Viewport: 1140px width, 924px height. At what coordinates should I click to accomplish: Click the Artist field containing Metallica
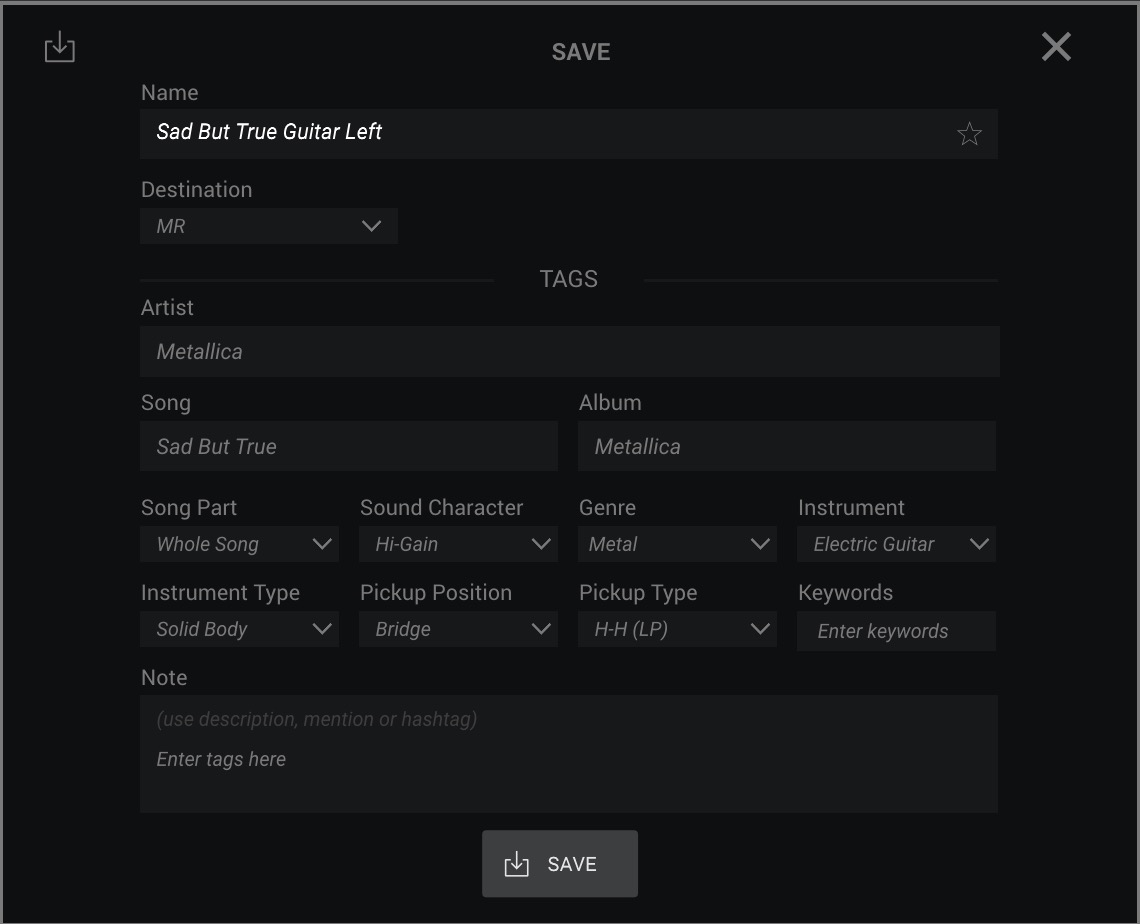(569, 352)
